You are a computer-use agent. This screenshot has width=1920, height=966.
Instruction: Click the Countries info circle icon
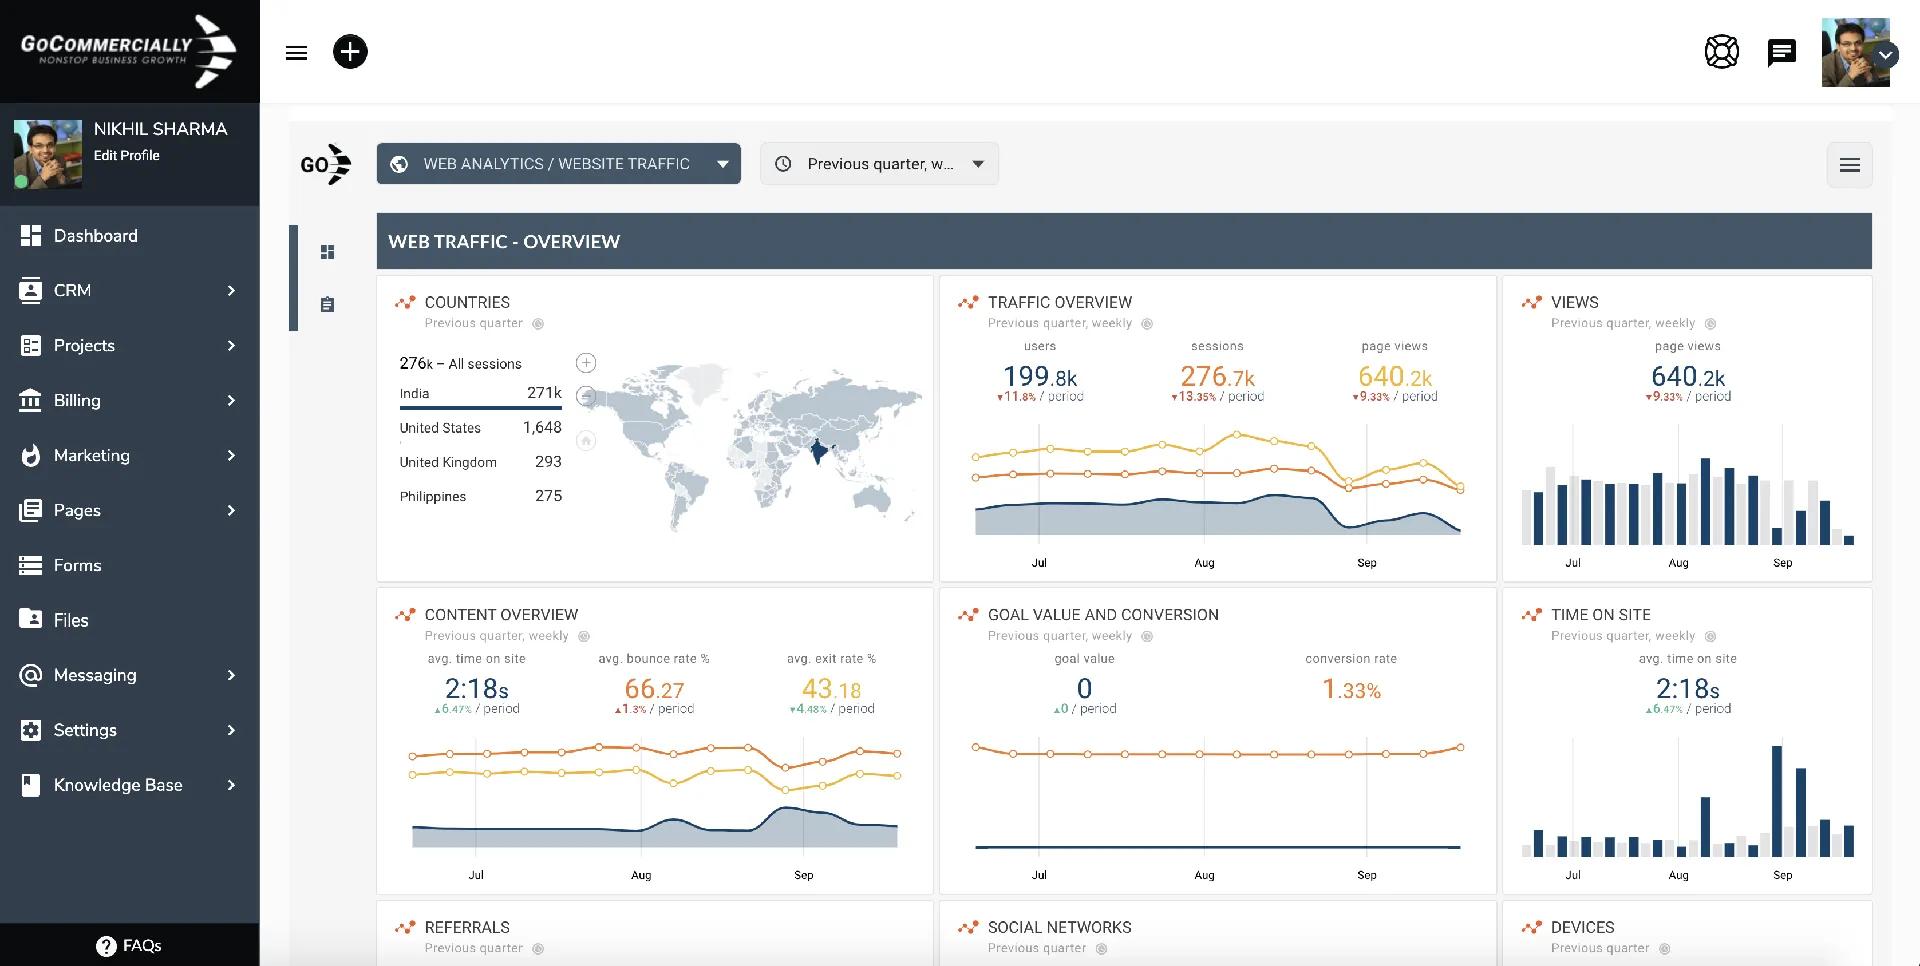(538, 324)
